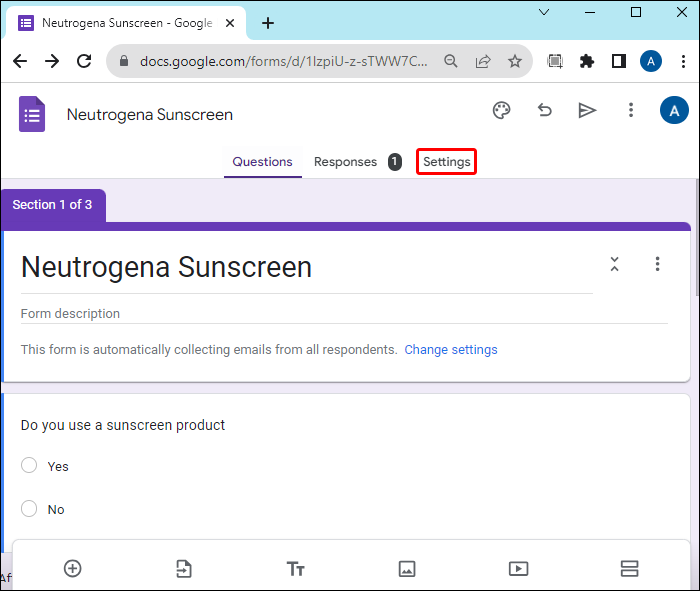The width and height of the screenshot is (700, 591).
Task: Collapse Section 1 with the collapse arrows
Action: [x=614, y=264]
